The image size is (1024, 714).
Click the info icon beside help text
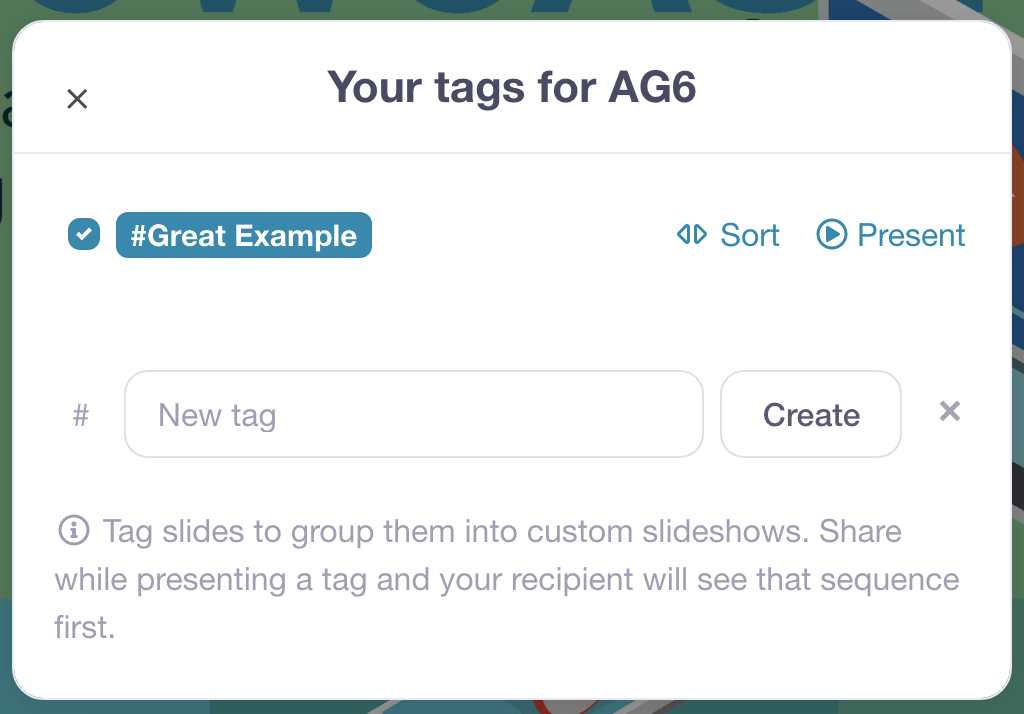point(74,530)
